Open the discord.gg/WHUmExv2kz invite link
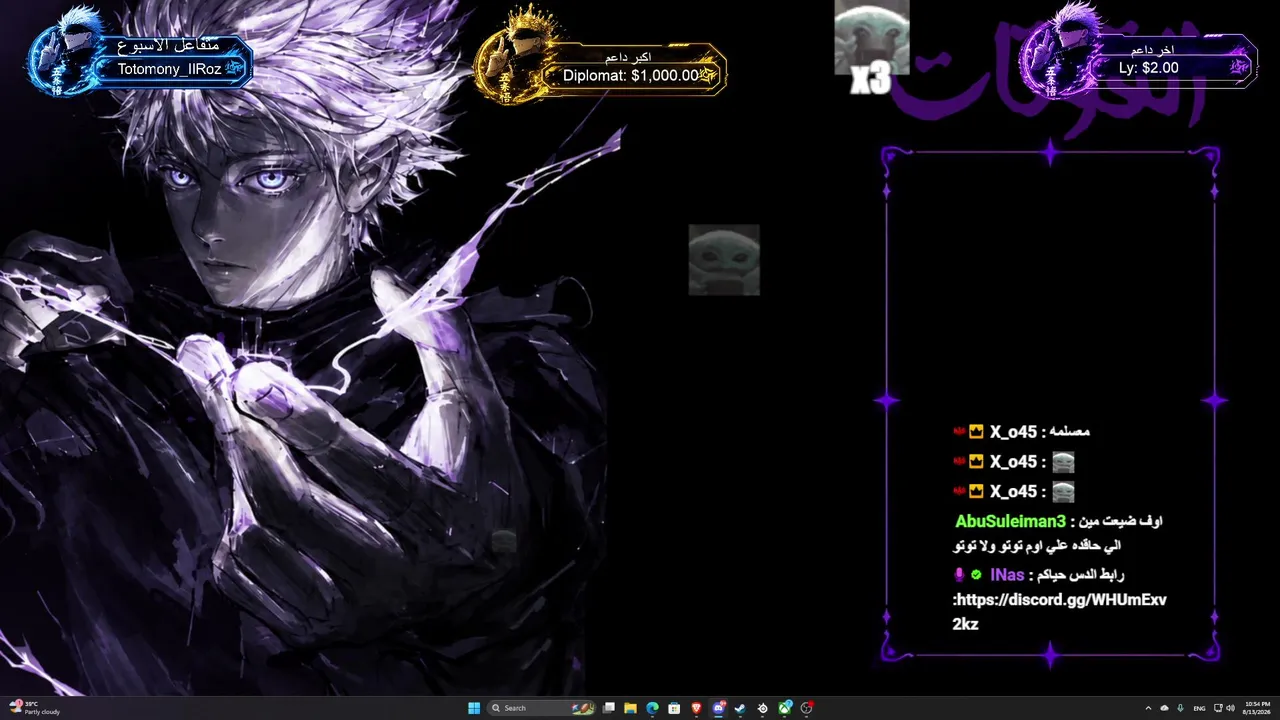Screen dimensions: 1280x720 pos(1060,612)
